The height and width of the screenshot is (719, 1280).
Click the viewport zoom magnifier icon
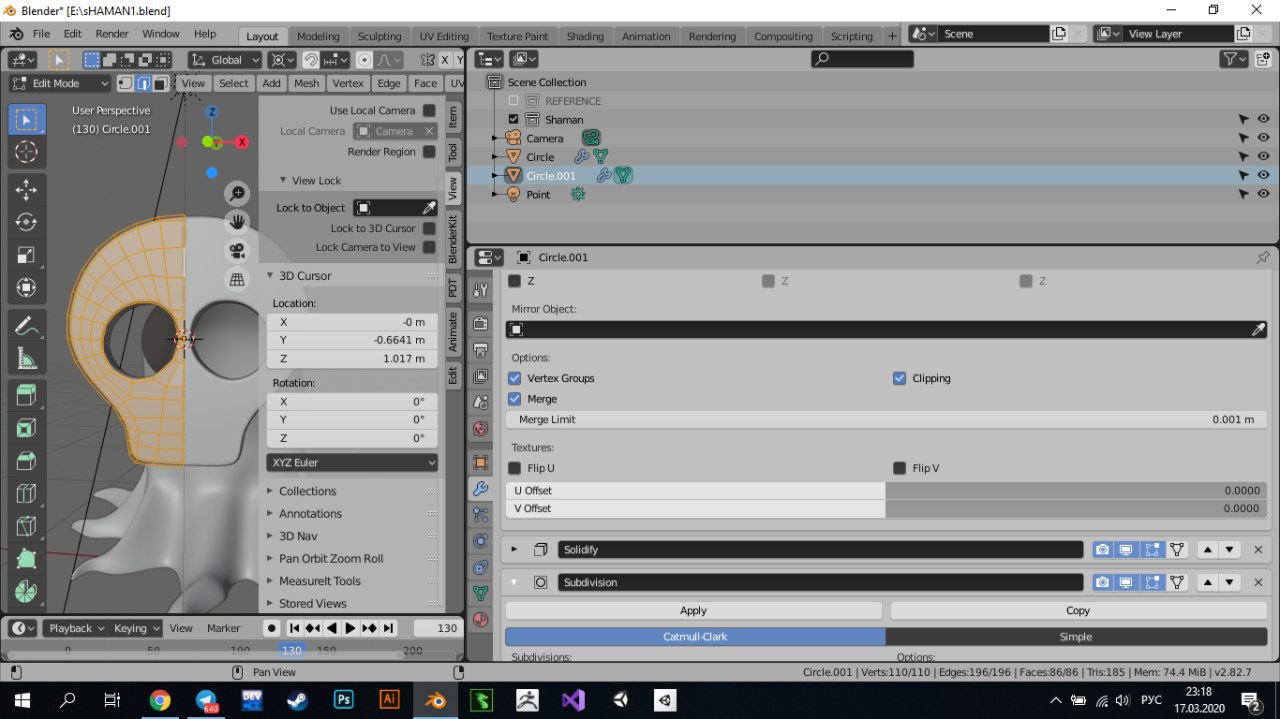pyautogui.click(x=237, y=193)
